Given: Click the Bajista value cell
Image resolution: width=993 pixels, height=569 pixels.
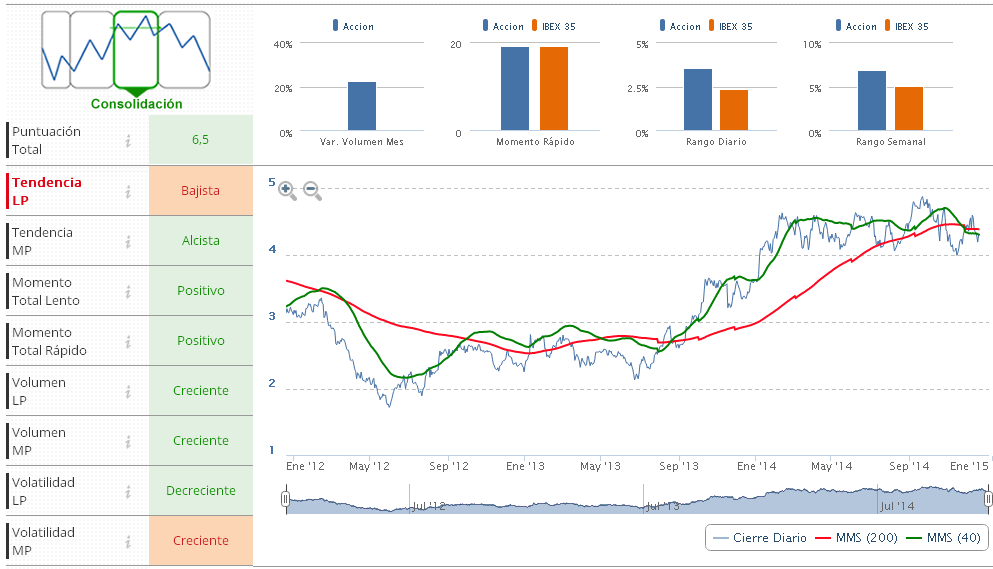Looking at the screenshot, I should point(200,191).
